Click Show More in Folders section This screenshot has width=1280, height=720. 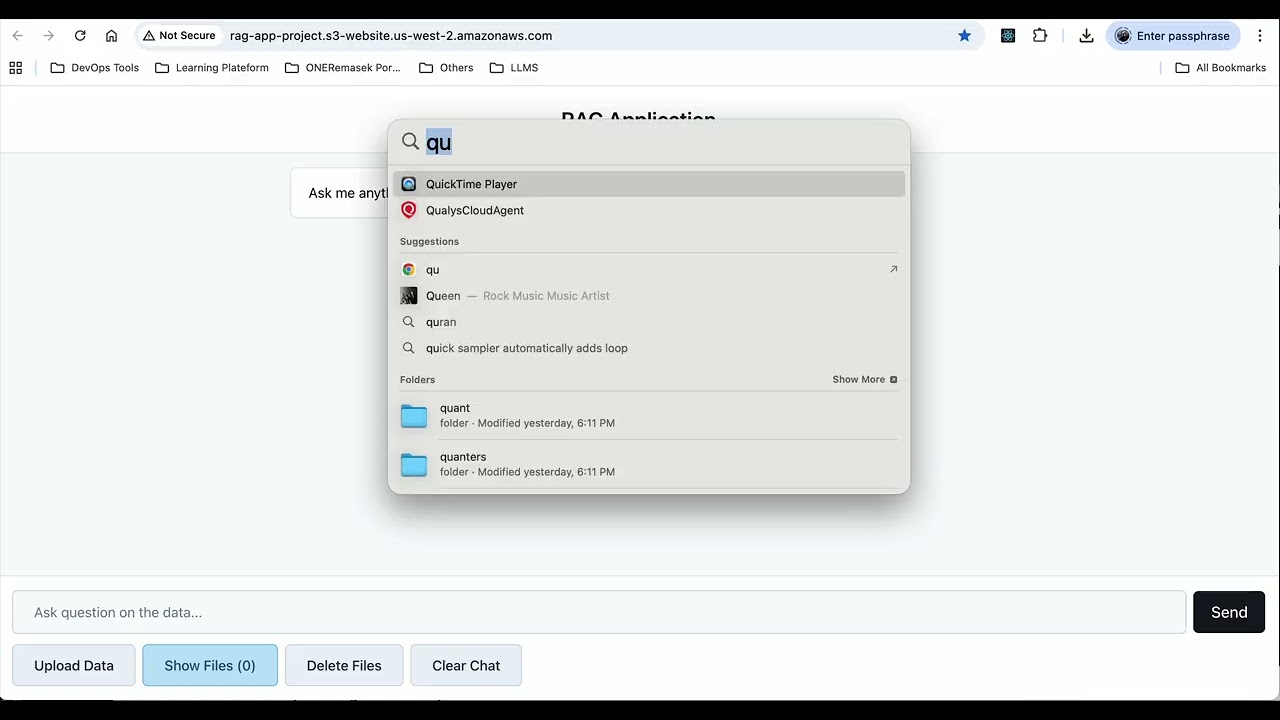click(864, 380)
